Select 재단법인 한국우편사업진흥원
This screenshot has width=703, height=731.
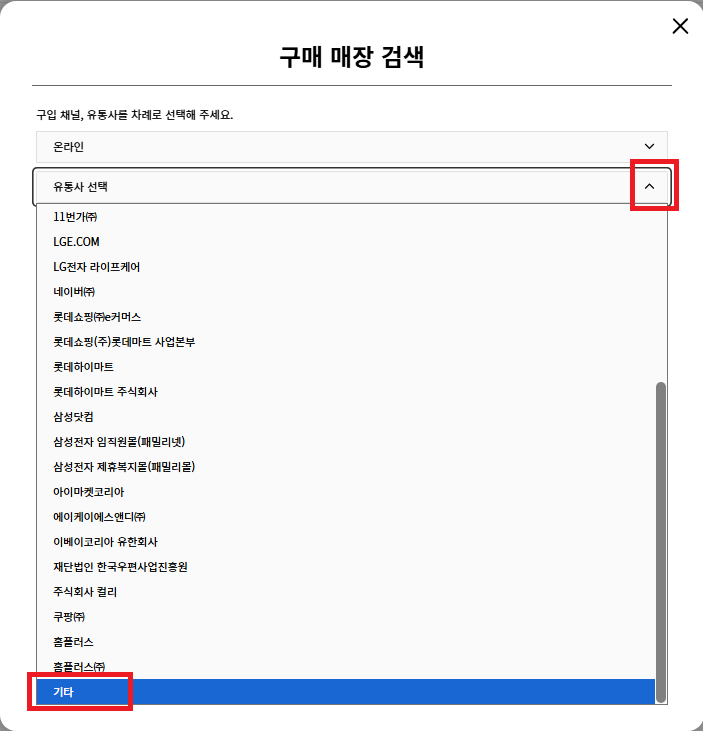pos(346,567)
